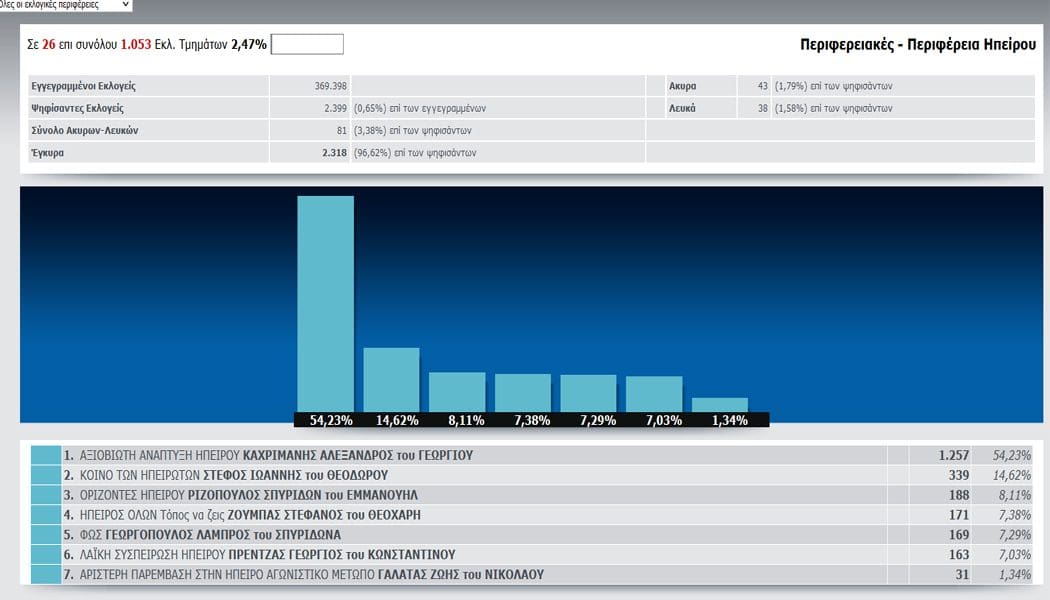Select the ΑΞΙΟΒΙΩΤΗ ΑΝΑΠΤΥΞΗ ΗΠΕΙΡΟΥ ΚΑΧΡΙΜΑΝΗΣ entry
1050x600 pixels.
coord(268,455)
